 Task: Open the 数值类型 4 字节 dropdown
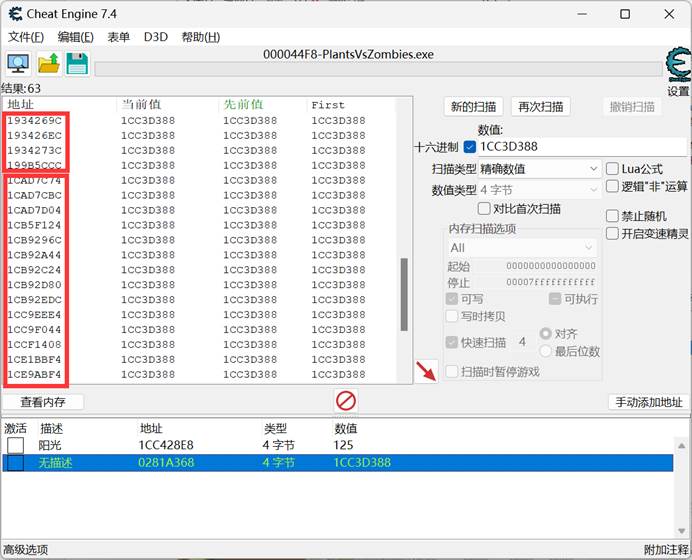(x=539, y=190)
